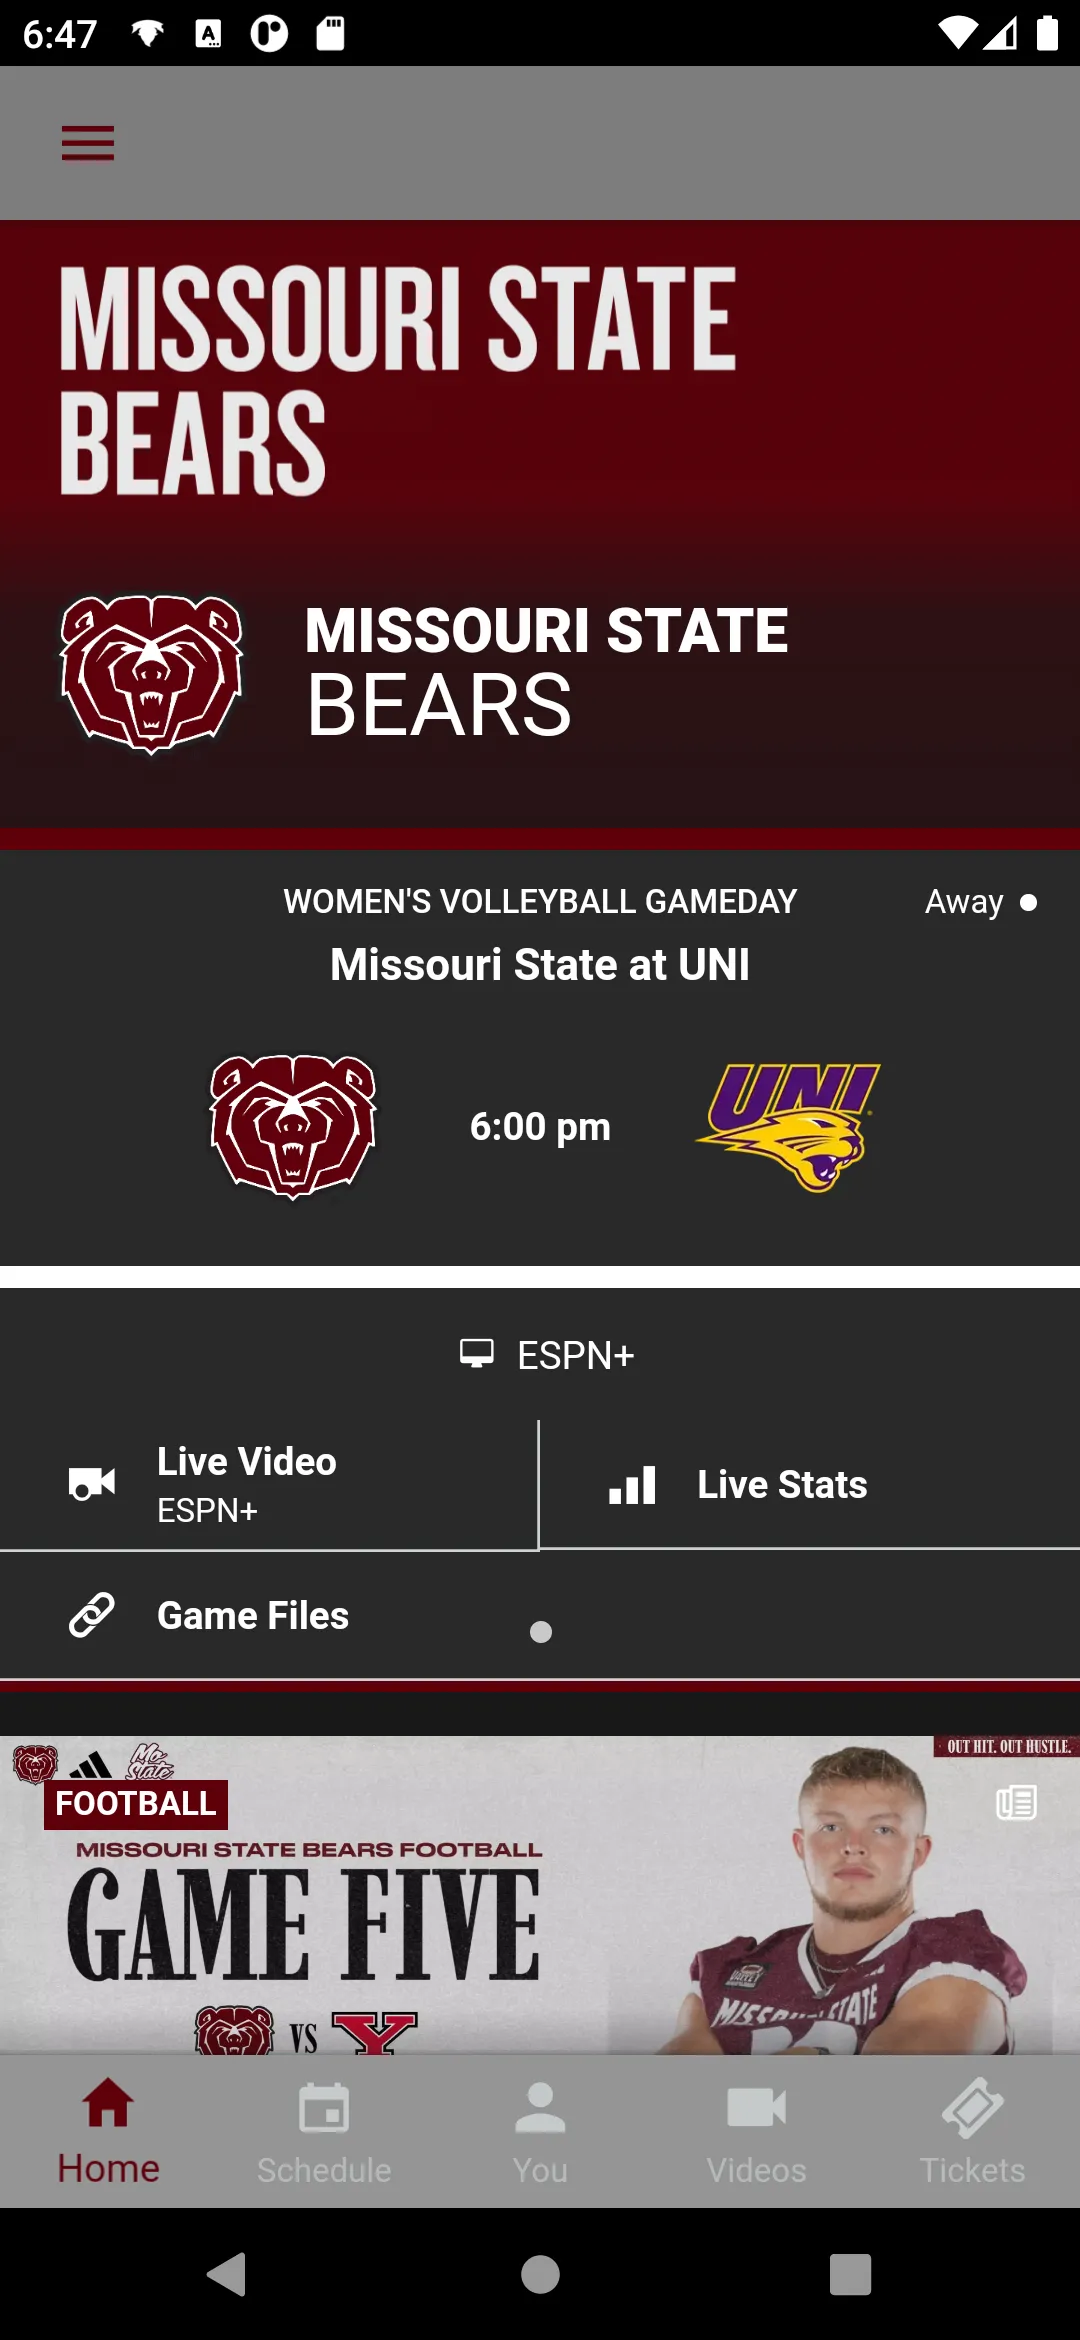Tap the Missouri State bear logo in header
The width and height of the screenshot is (1080, 2340).
click(x=151, y=673)
